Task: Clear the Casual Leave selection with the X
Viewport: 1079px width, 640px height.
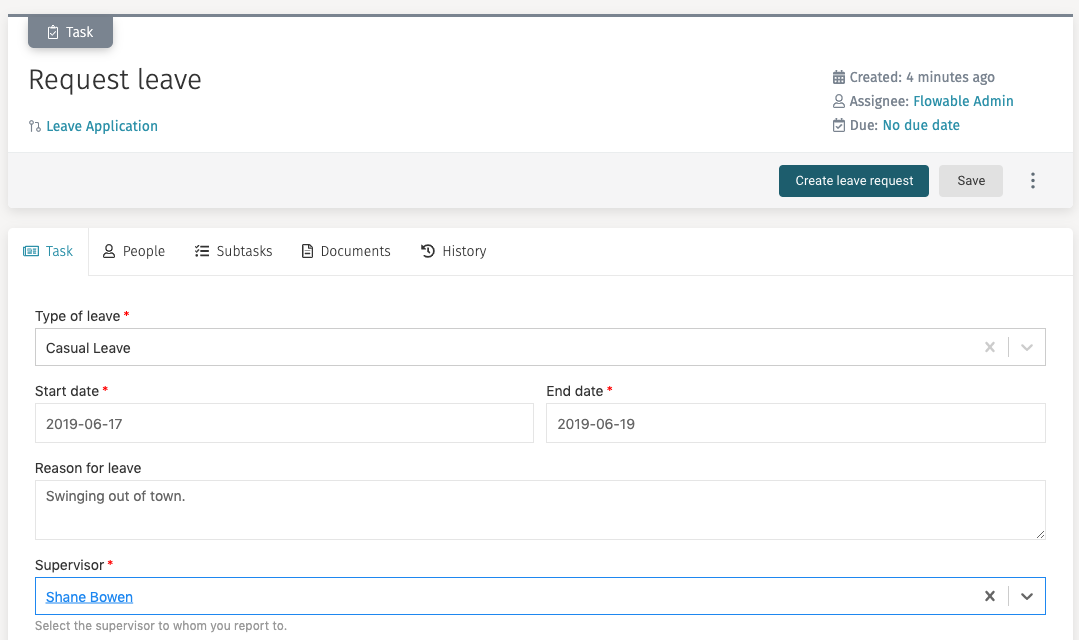Action: tap(989, 347)
